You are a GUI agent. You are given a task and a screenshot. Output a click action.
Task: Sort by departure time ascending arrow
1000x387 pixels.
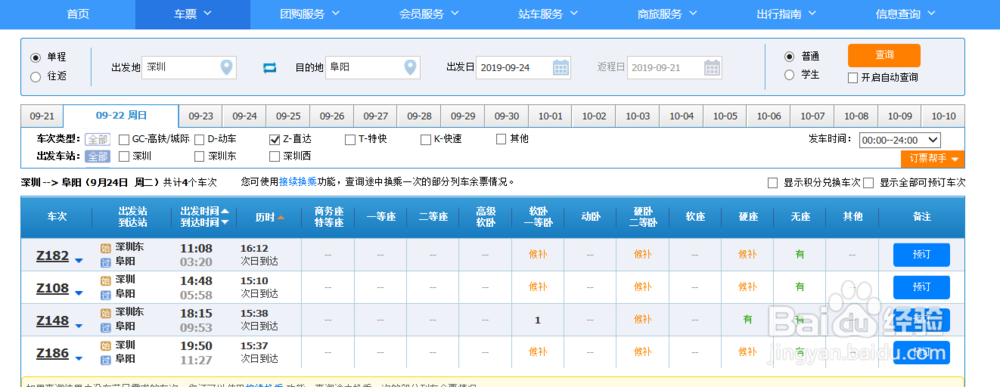point(224,211)
